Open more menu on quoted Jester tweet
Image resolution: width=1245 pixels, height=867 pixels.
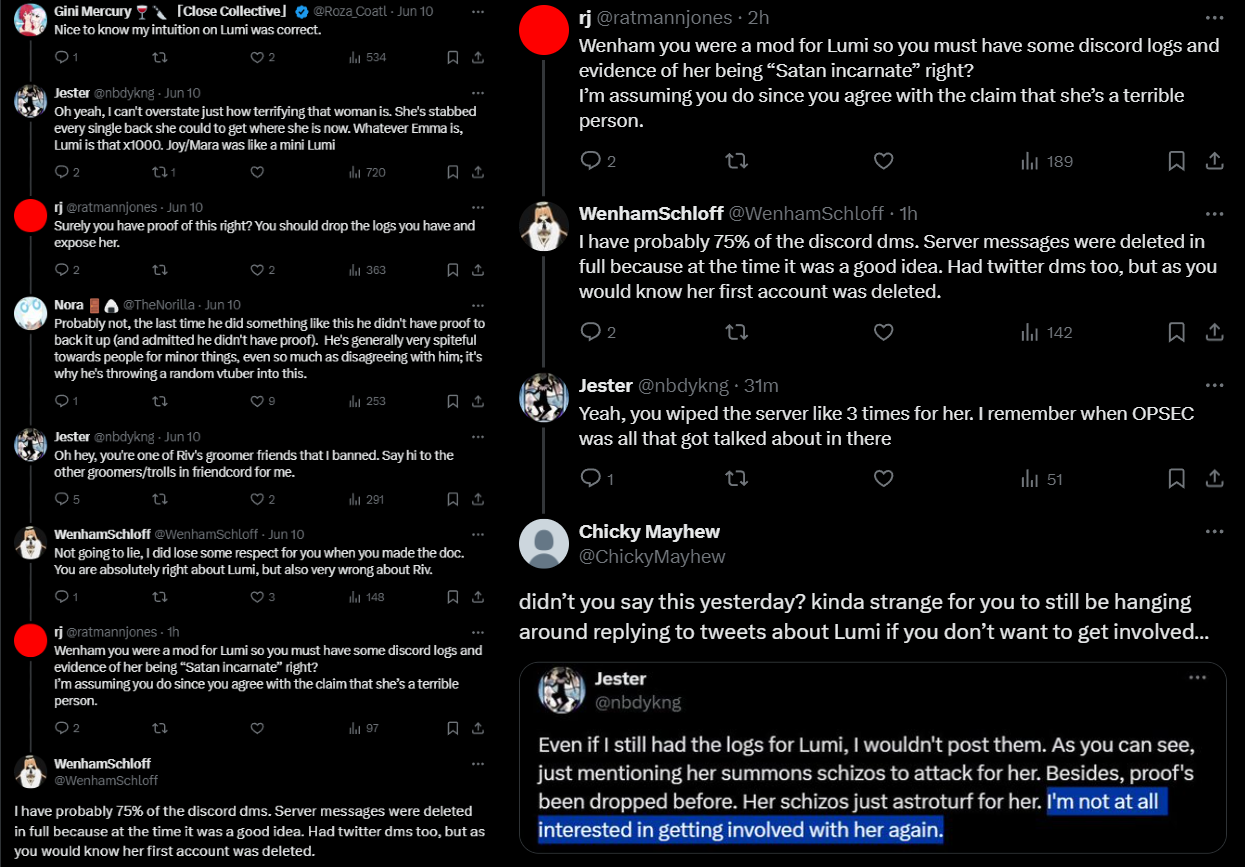(1197, 678)
